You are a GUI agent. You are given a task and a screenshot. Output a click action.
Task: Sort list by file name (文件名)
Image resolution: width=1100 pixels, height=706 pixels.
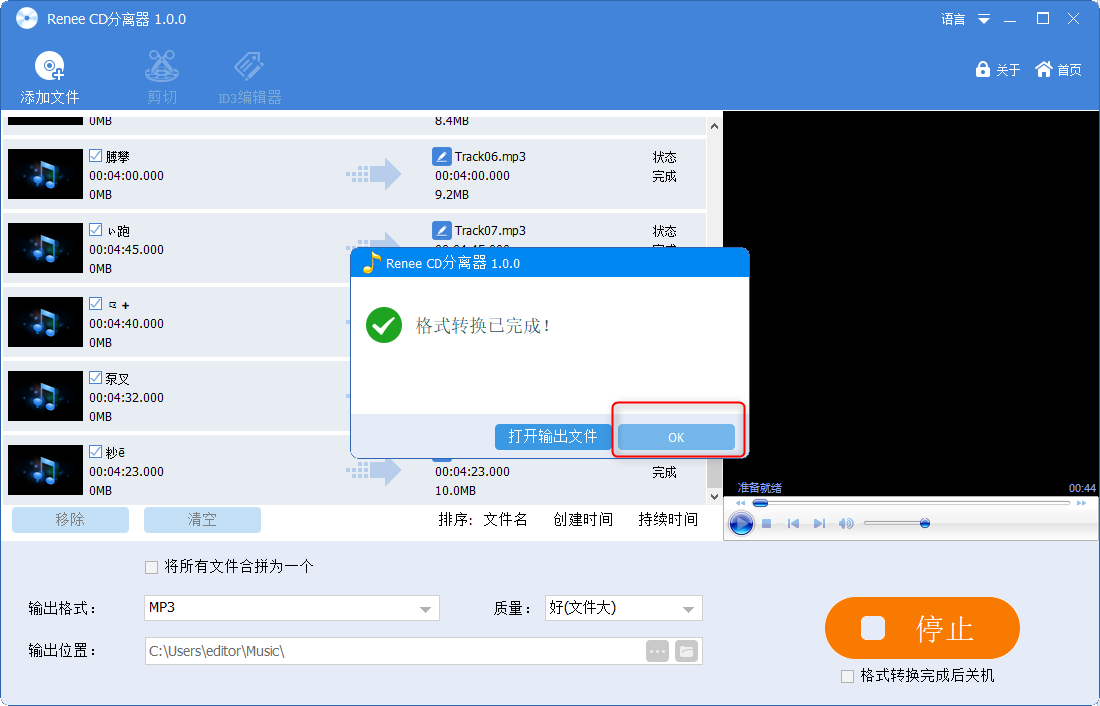tap(505, 519)
